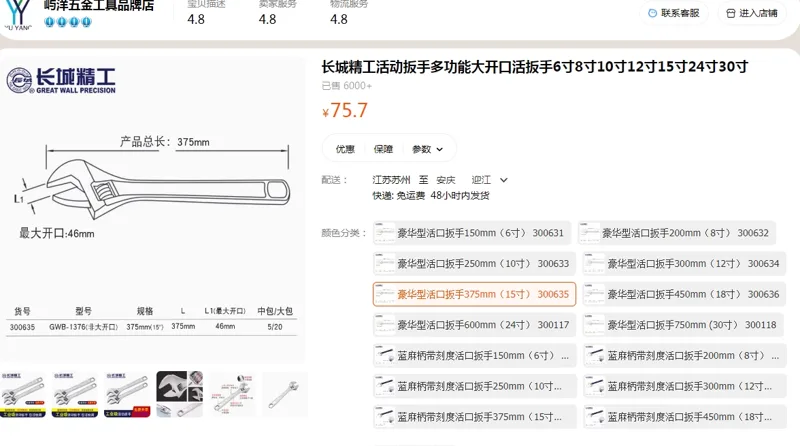Click thumbnail icon of 豪华型 150mm option
Screen dimensions: 800x446
point(385,233)
